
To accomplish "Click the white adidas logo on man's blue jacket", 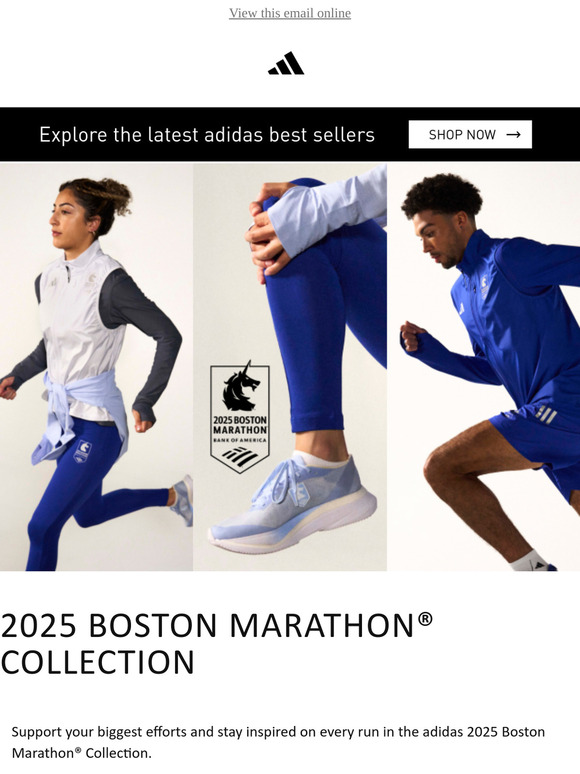I will [461, 309].
